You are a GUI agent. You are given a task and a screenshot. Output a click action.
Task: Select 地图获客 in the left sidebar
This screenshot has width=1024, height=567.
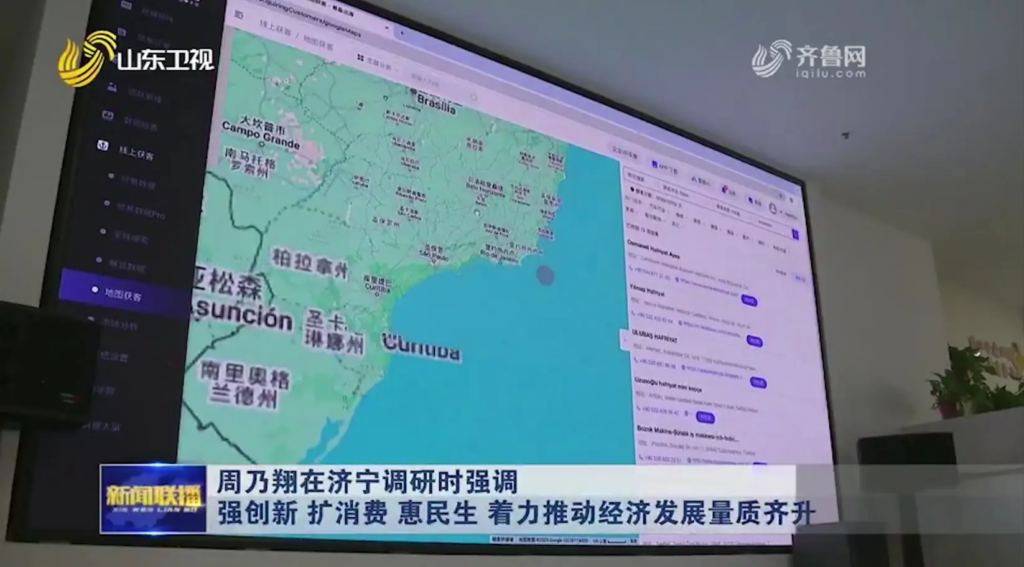click(x=124, y=295)
